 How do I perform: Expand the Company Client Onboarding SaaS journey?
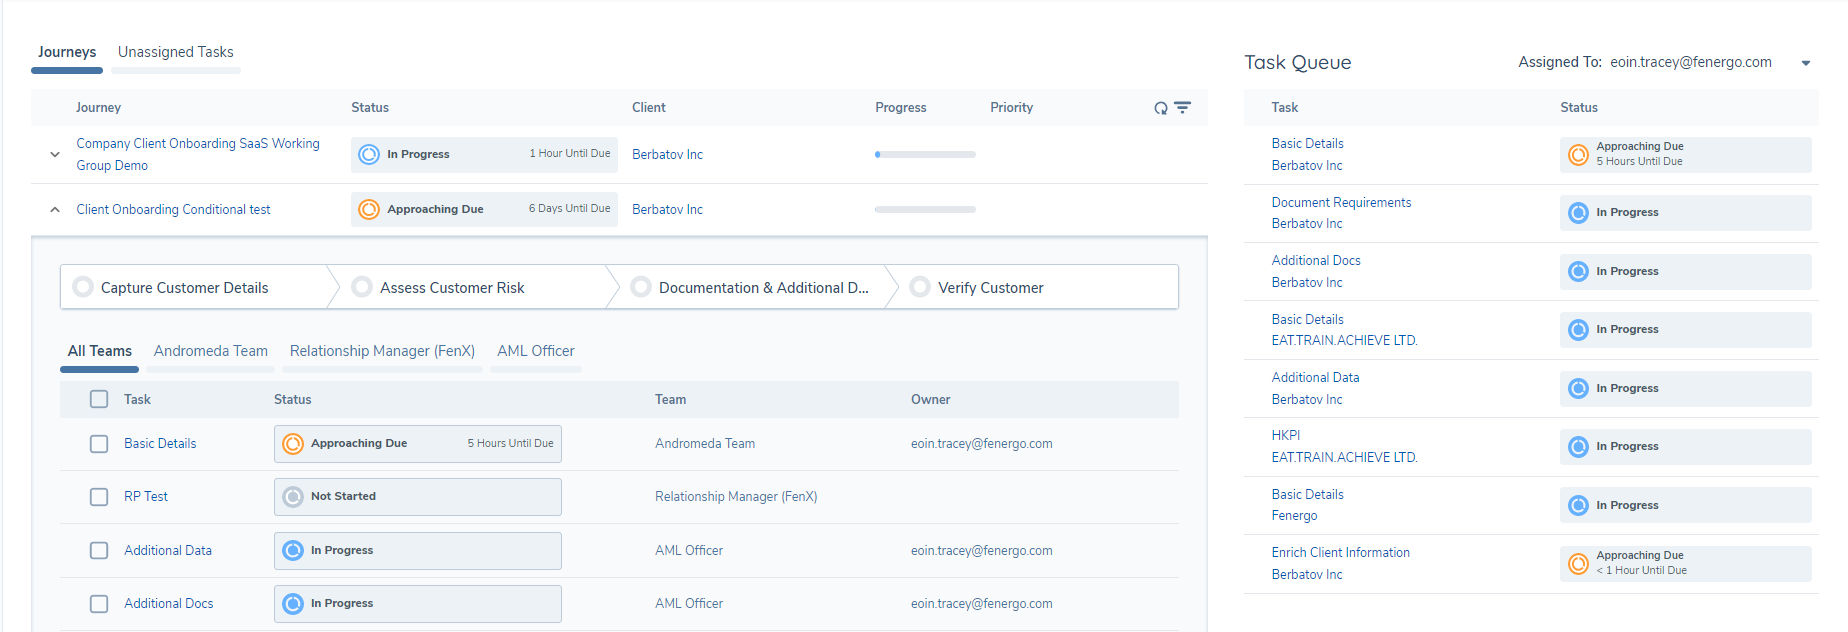55,154
